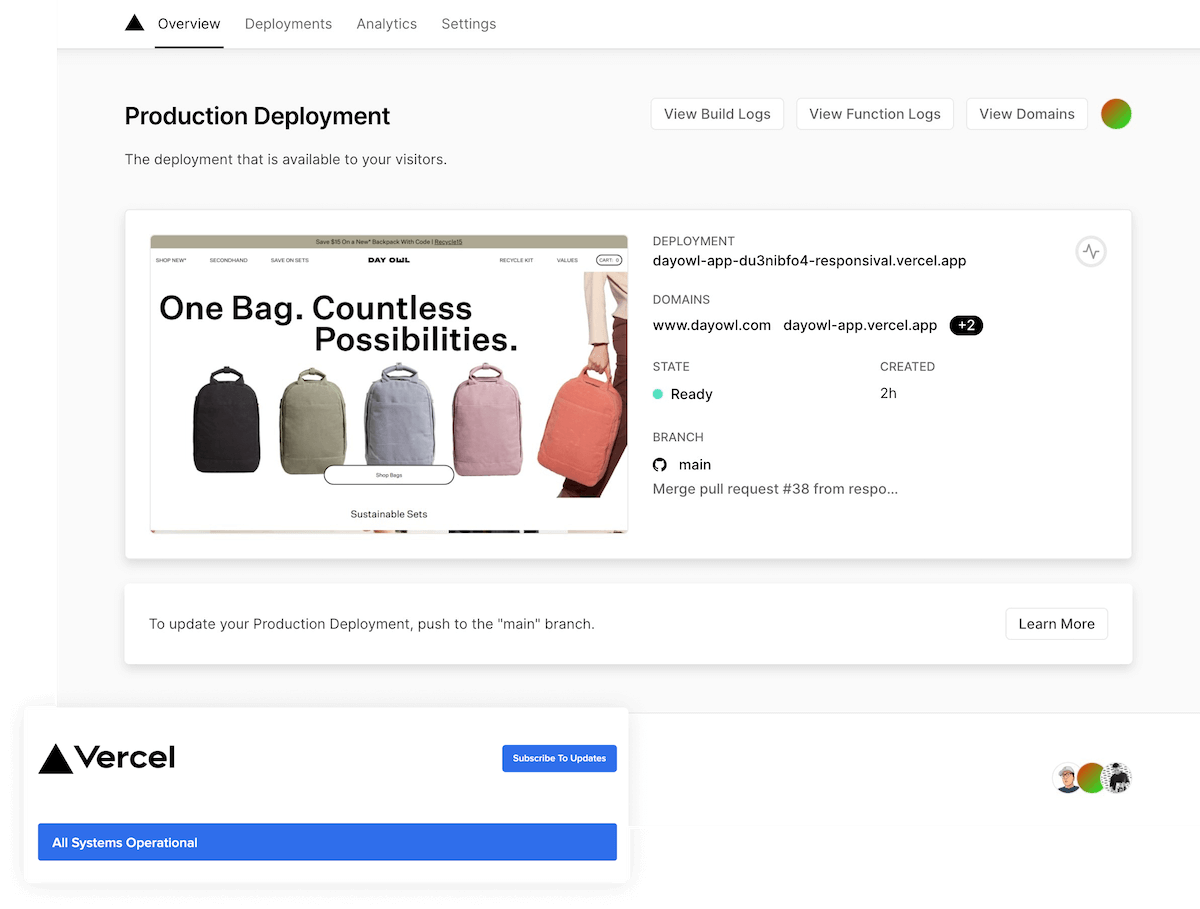The image size is (1200, 909).
Task: Open the Settings tab
Action: point(469,24)
